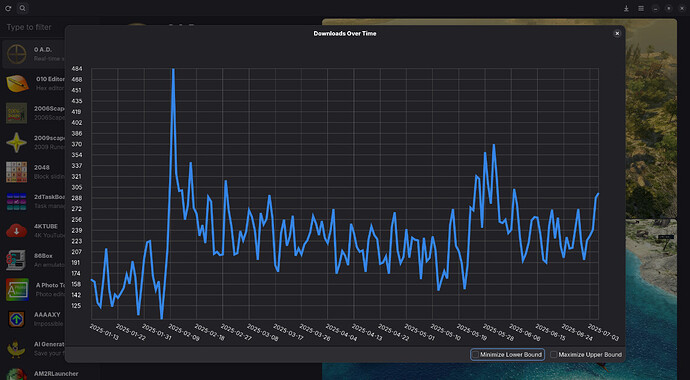Image resolution: width=690 pixels, height=380 pixels.
Task: Open the downloads icon in the title bar
Action: [x=626, y=8]
